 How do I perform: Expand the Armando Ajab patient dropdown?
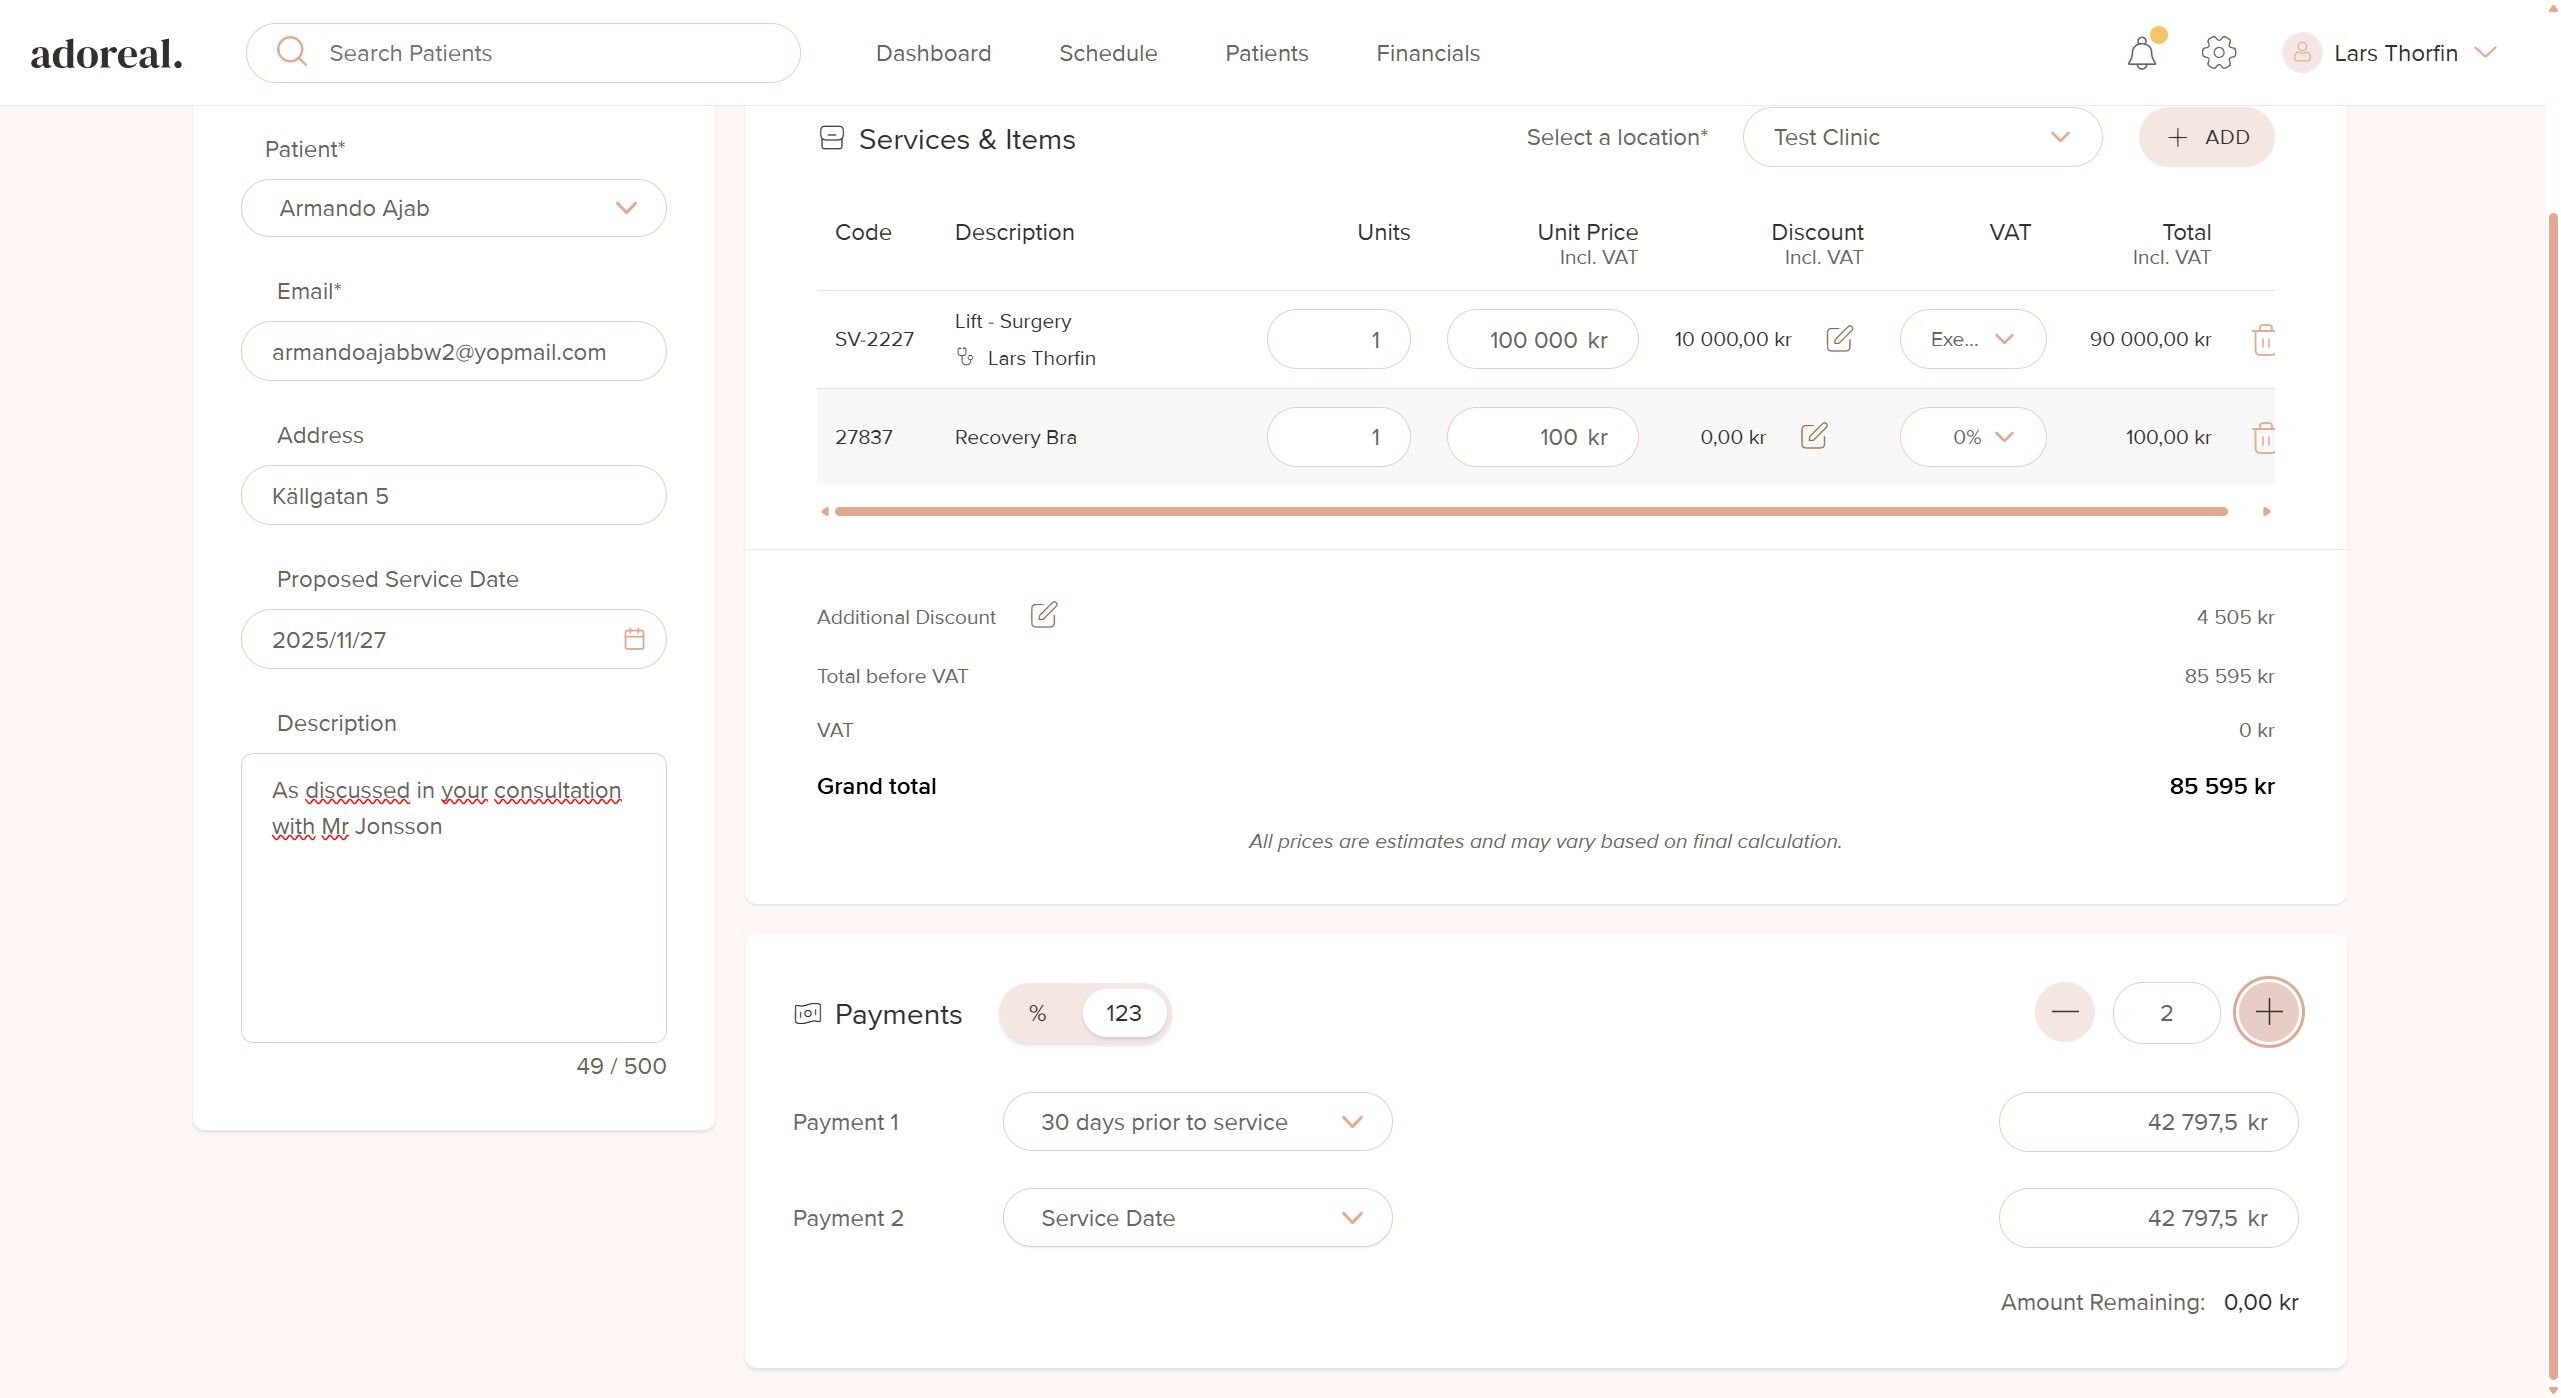click(453, 208)
